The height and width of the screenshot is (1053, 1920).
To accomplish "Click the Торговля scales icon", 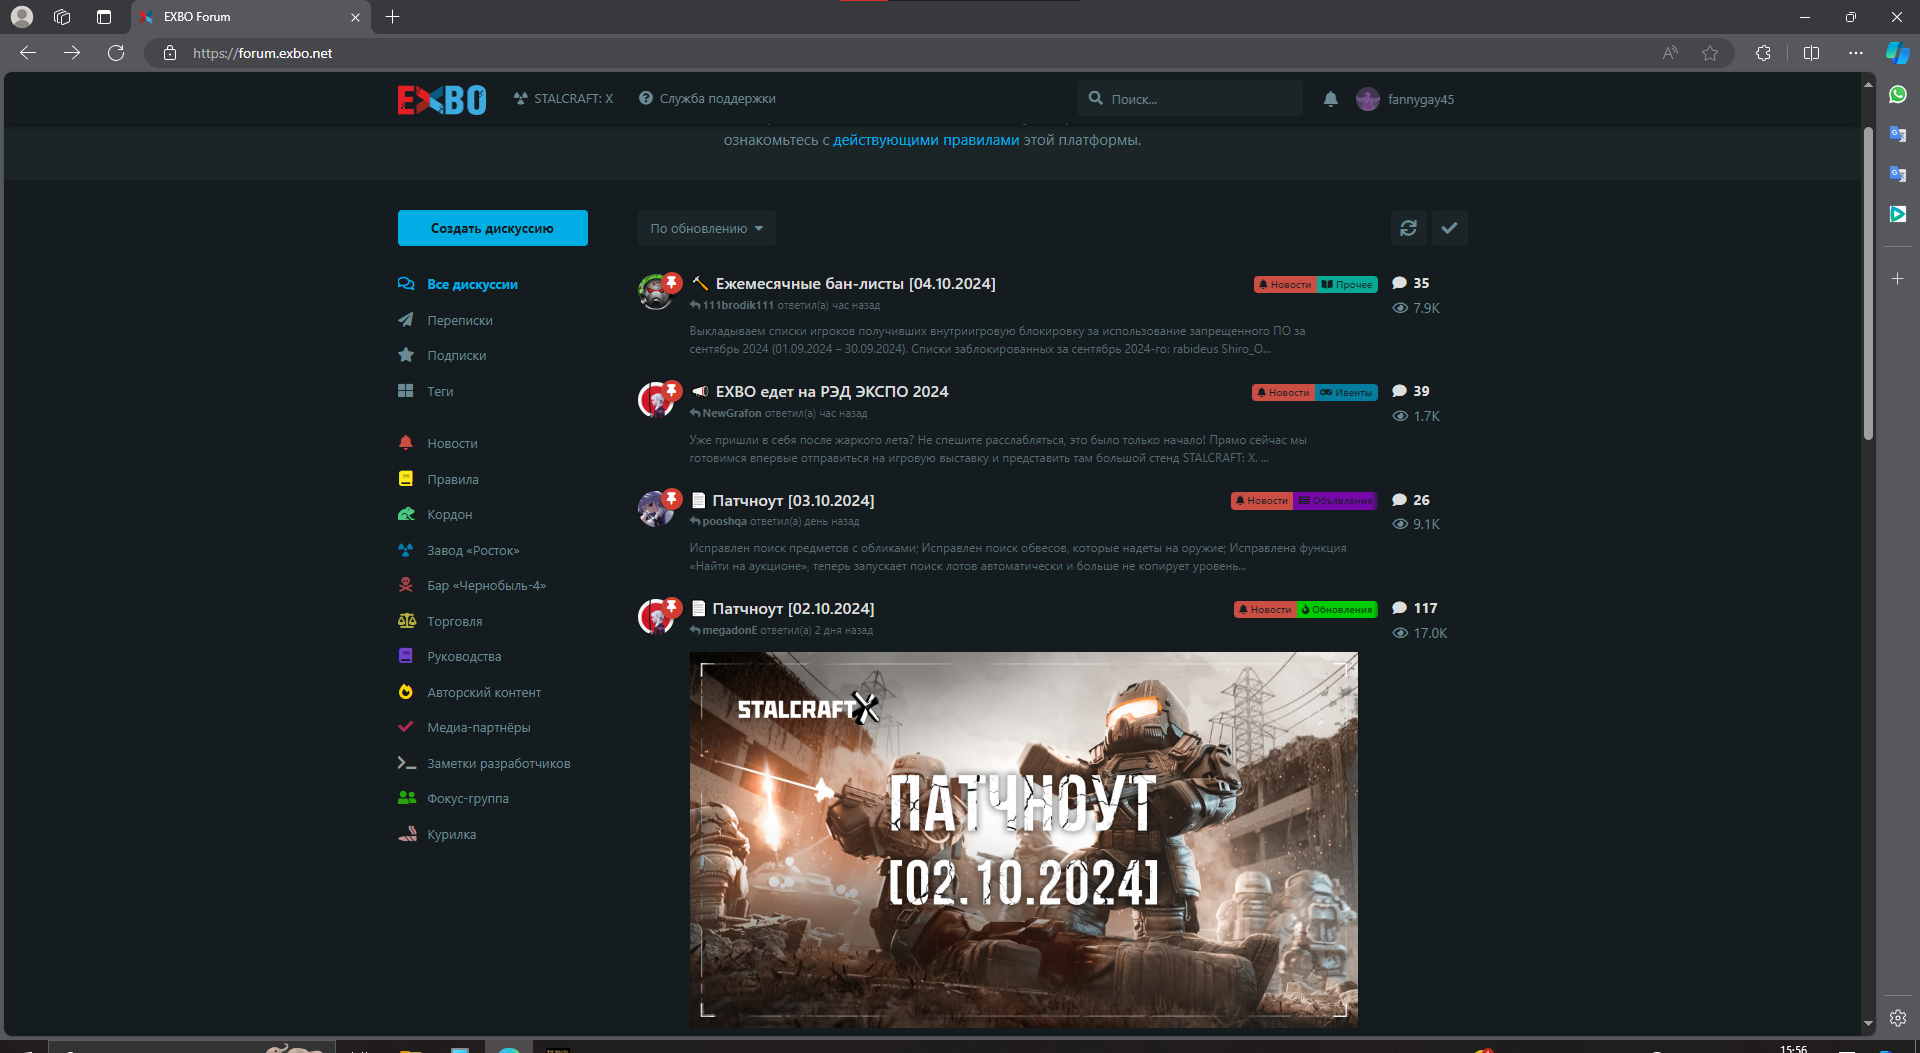I will (x=406, y=621).
